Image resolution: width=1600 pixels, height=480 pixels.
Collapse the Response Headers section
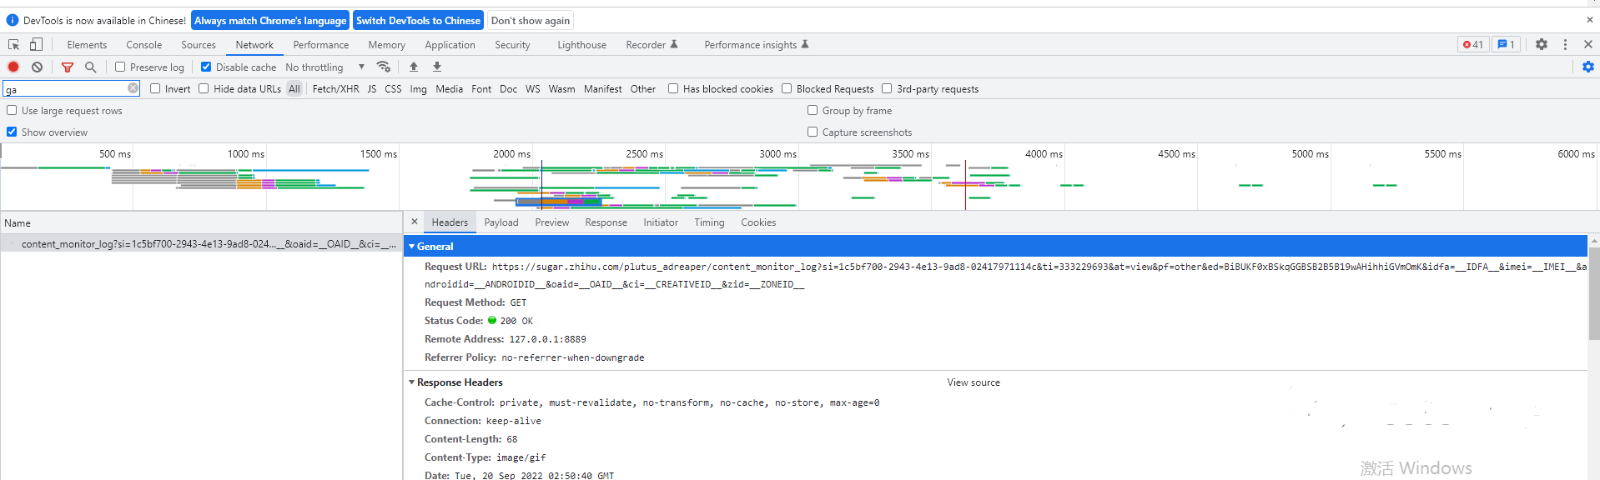(411, 382)
